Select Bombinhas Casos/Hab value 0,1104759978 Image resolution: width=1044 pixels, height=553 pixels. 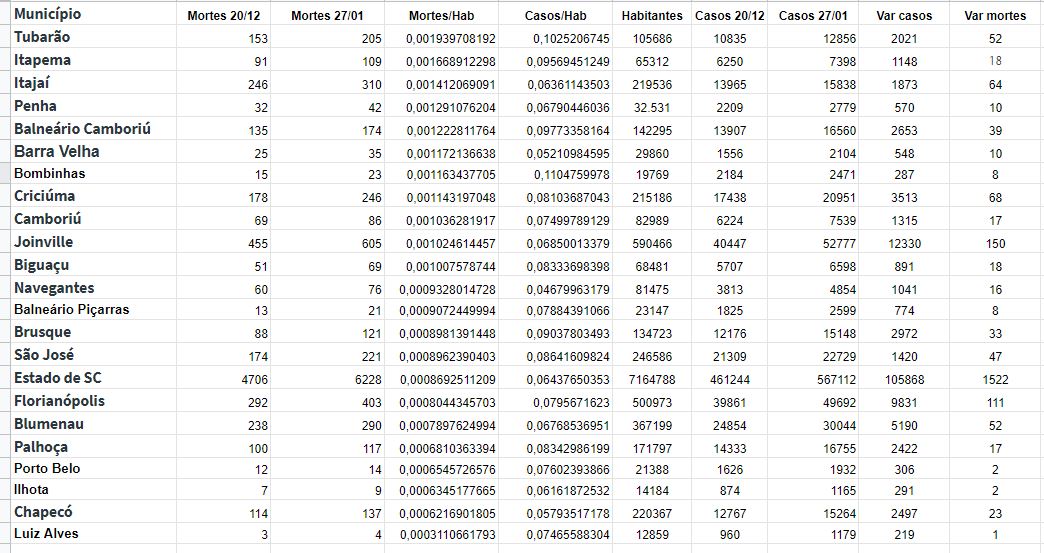click(571, 175)
